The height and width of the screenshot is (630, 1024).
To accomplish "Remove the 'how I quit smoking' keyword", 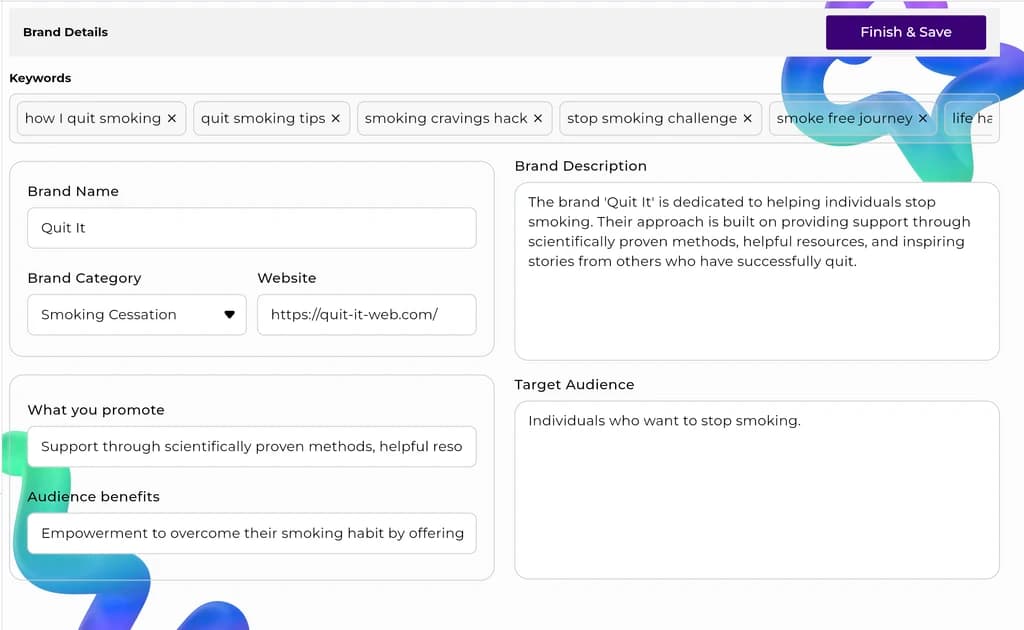I will click(x=172, y=118).
